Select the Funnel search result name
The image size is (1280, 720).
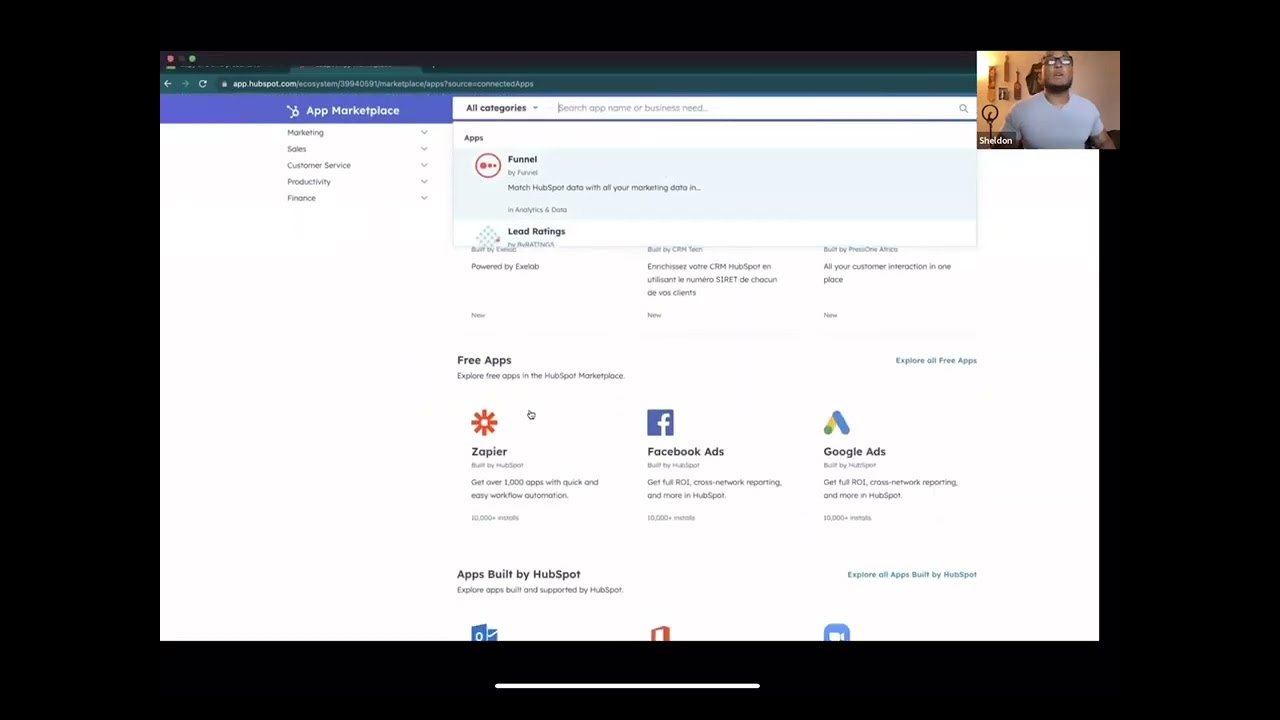coord(522,159)
